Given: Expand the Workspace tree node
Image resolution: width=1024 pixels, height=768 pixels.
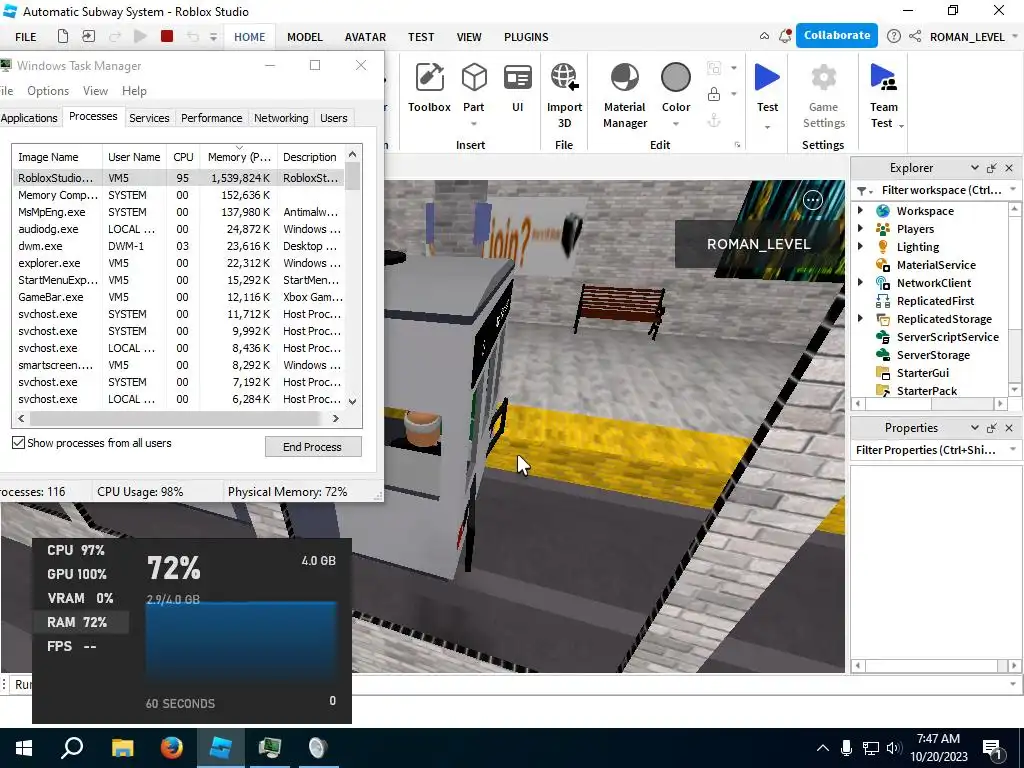Looking at the screenshot, I should (861, 210).
